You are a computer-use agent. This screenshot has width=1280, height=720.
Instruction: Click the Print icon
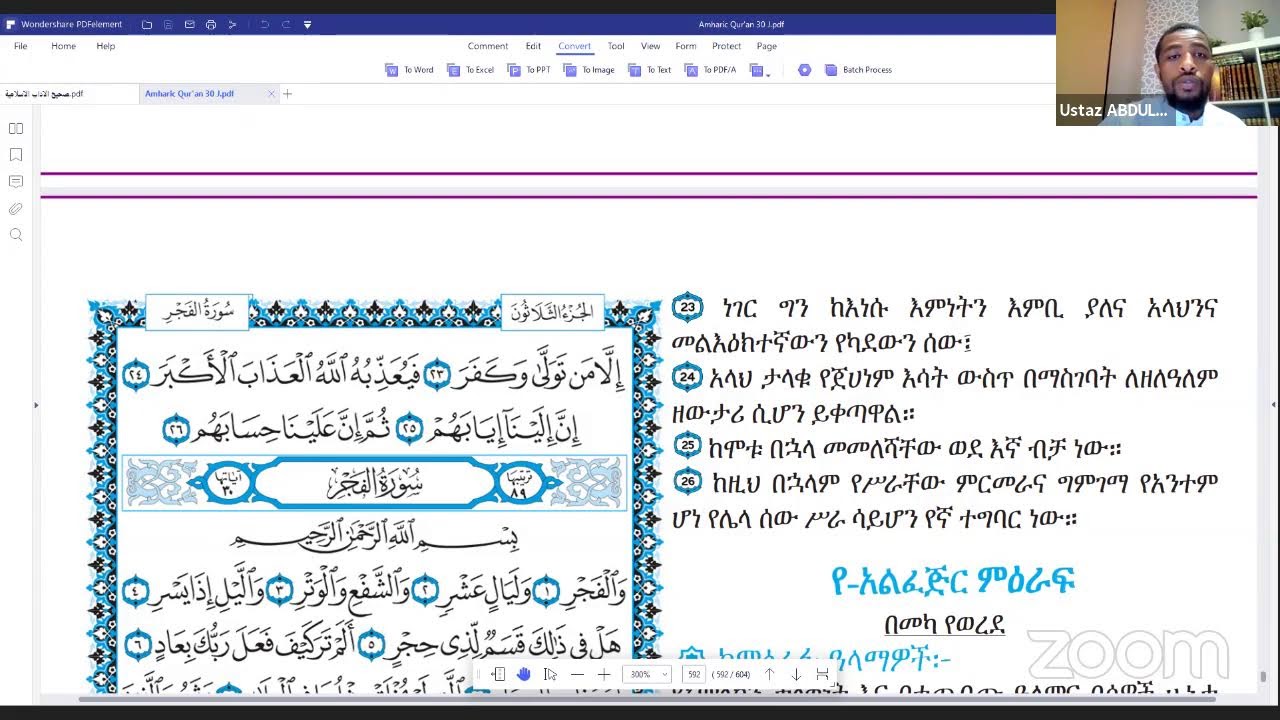click(211, 24)
